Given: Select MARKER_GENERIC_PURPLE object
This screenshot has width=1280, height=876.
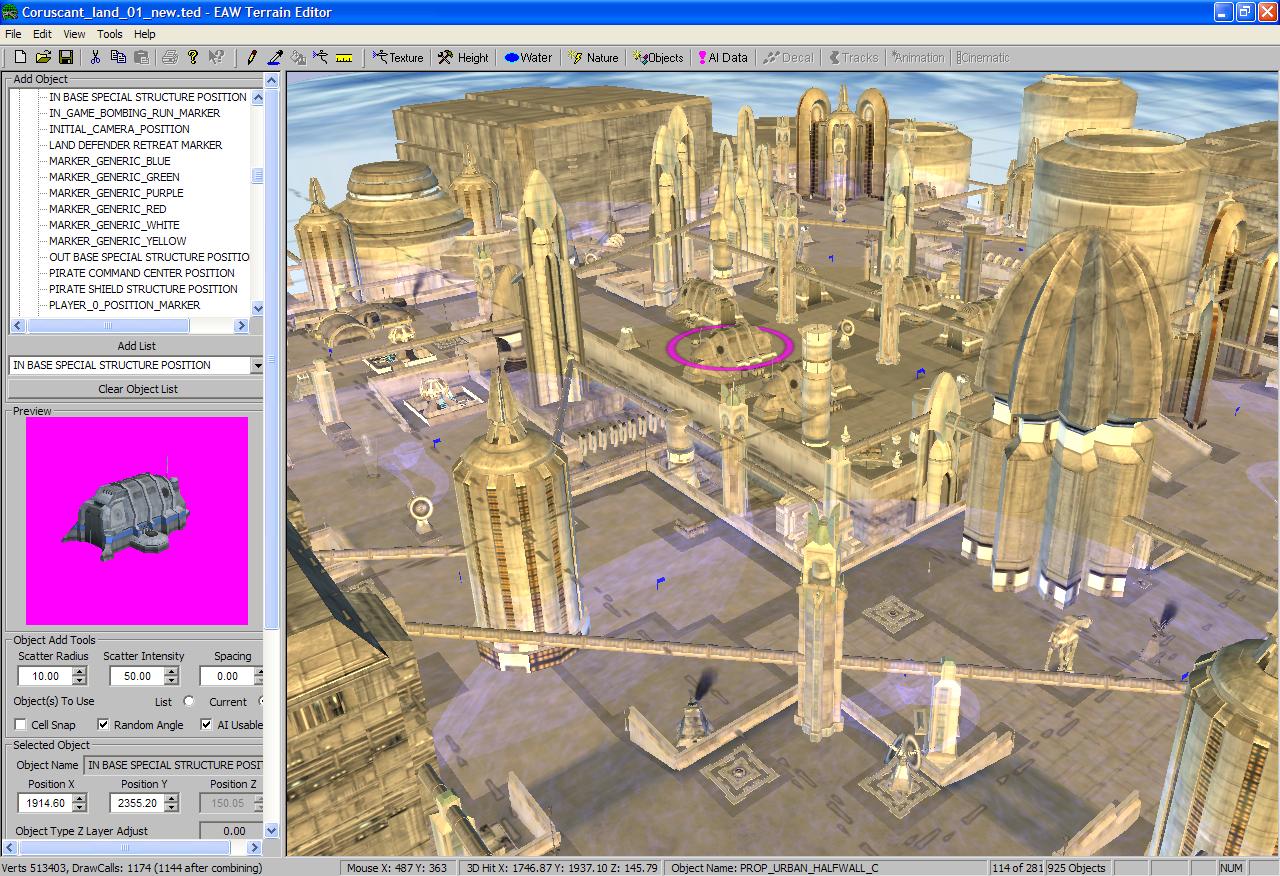Looking at the screenshot, I should coord(116,193).
